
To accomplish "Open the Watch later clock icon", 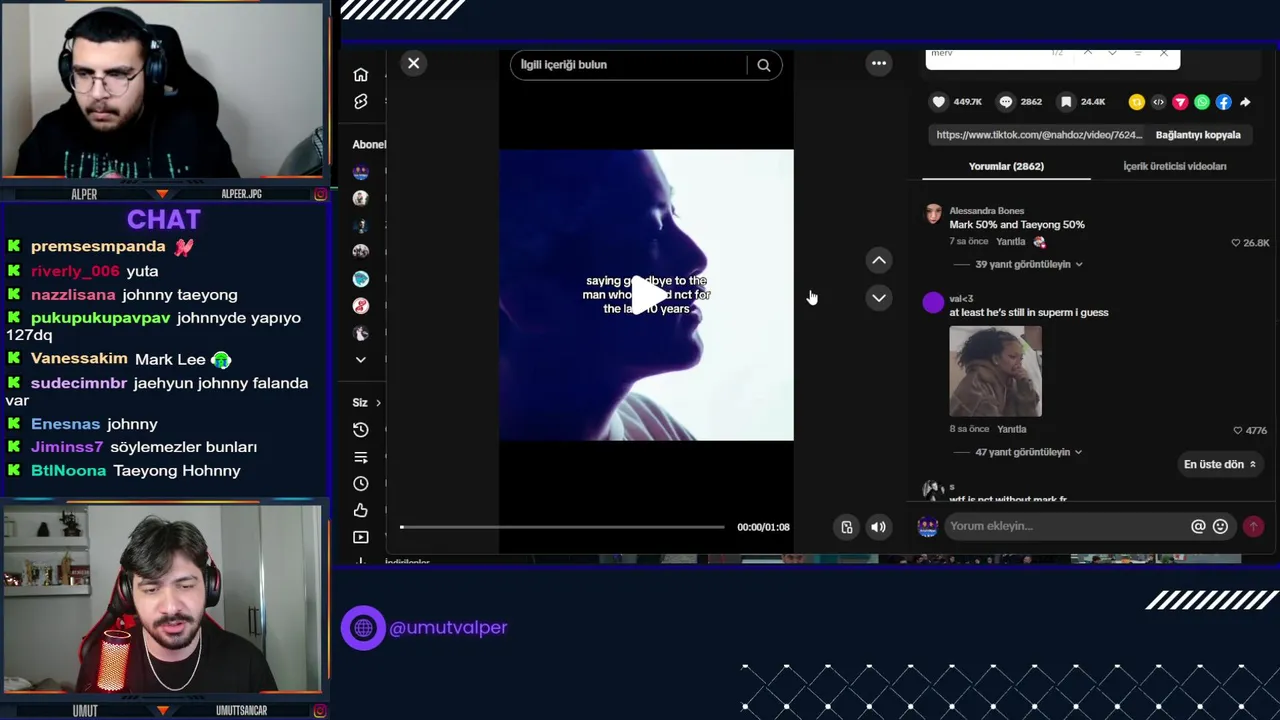I will point(361,484).
